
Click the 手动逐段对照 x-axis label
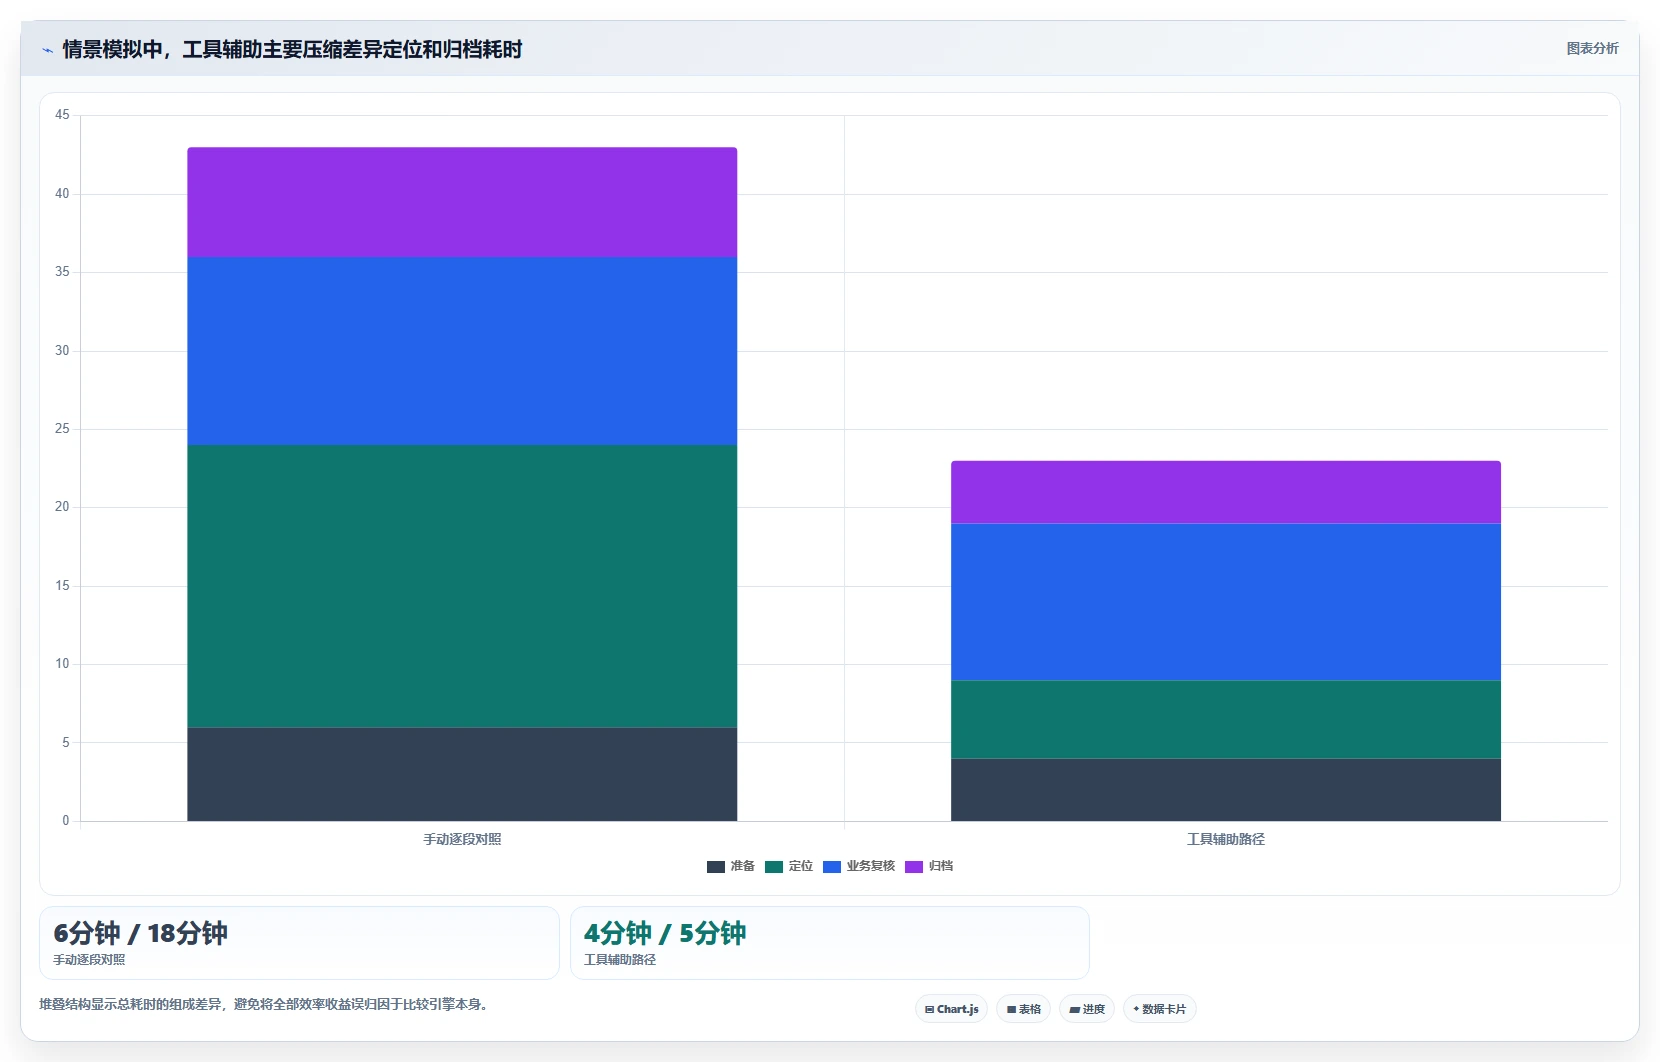(462, 839)
